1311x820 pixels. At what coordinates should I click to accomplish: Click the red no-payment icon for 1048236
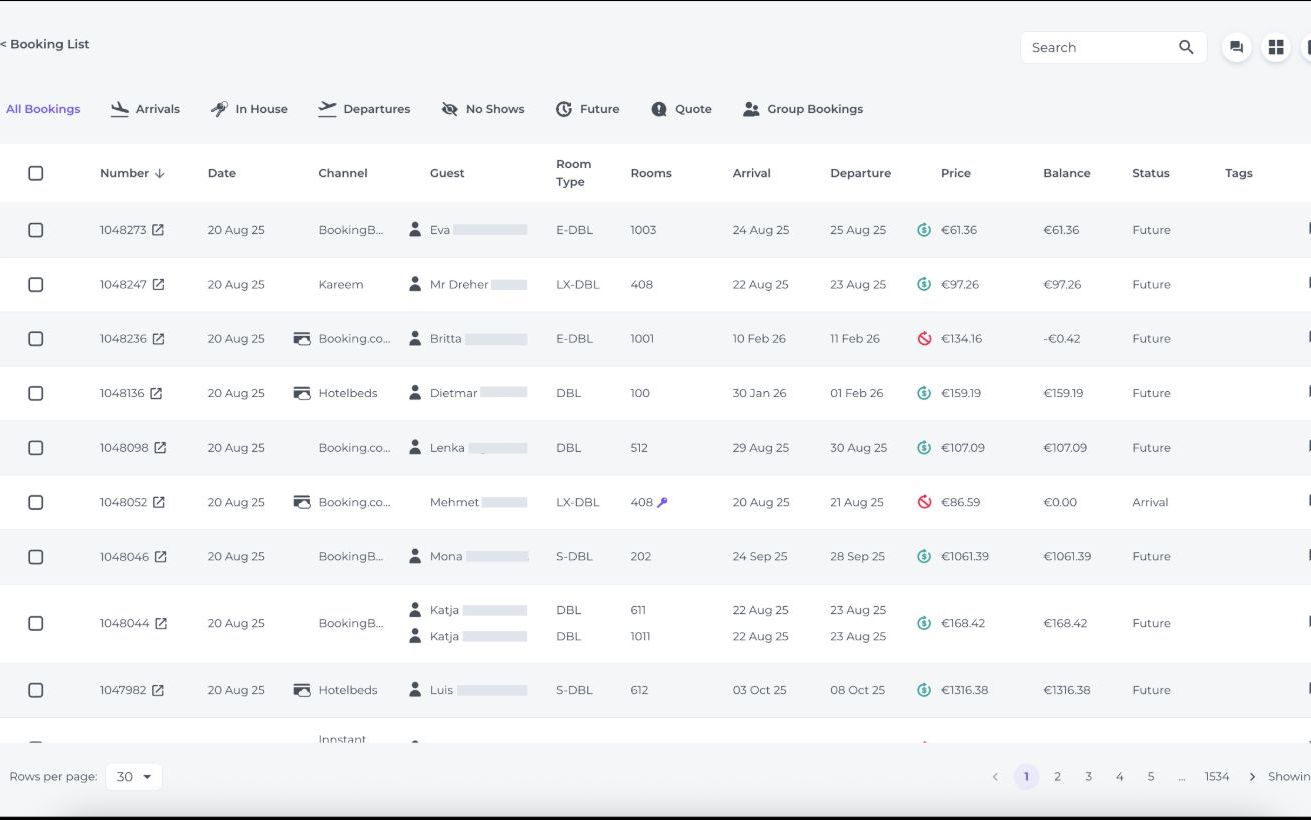pyautogui.click(x=924, y=339)
